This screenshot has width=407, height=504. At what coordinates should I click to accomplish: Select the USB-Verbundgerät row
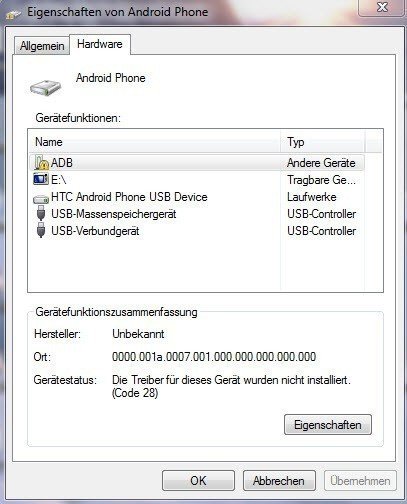pyautogui.click(x=197, y=231)
